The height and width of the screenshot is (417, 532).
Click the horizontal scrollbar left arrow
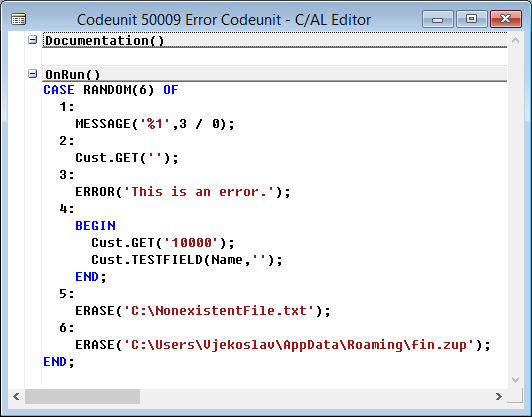[x=16, y=396]
